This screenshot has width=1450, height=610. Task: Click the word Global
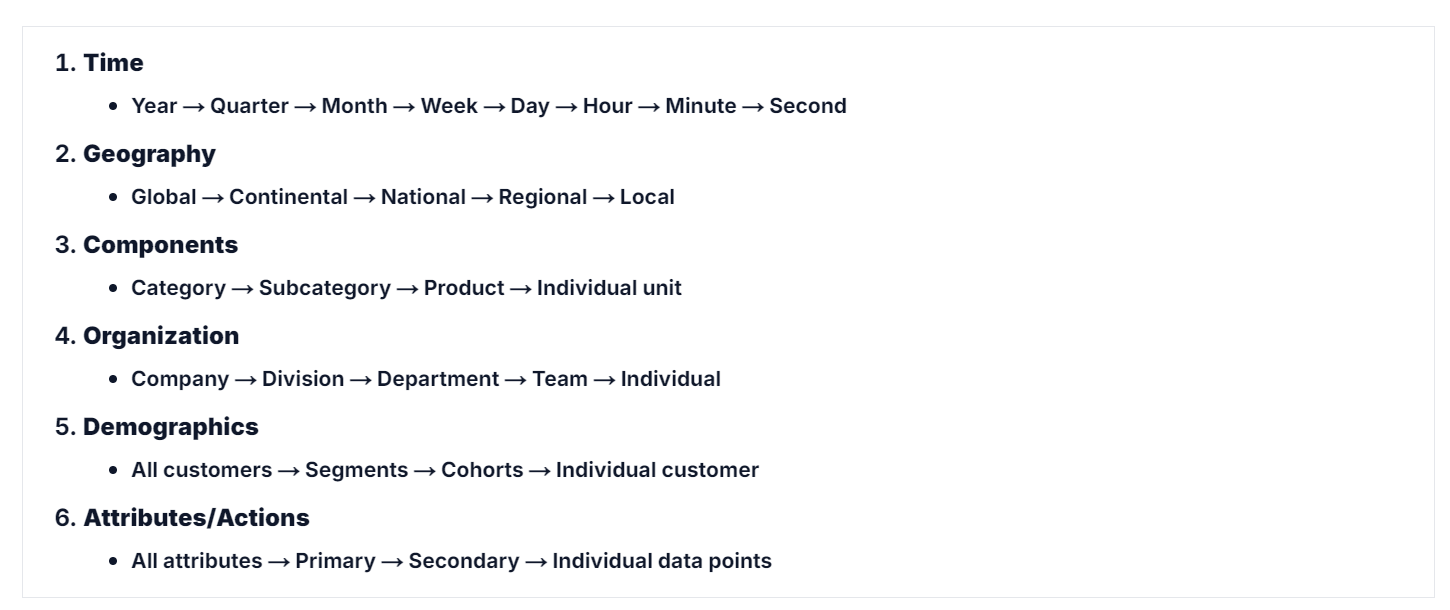[x=164, y=197]
